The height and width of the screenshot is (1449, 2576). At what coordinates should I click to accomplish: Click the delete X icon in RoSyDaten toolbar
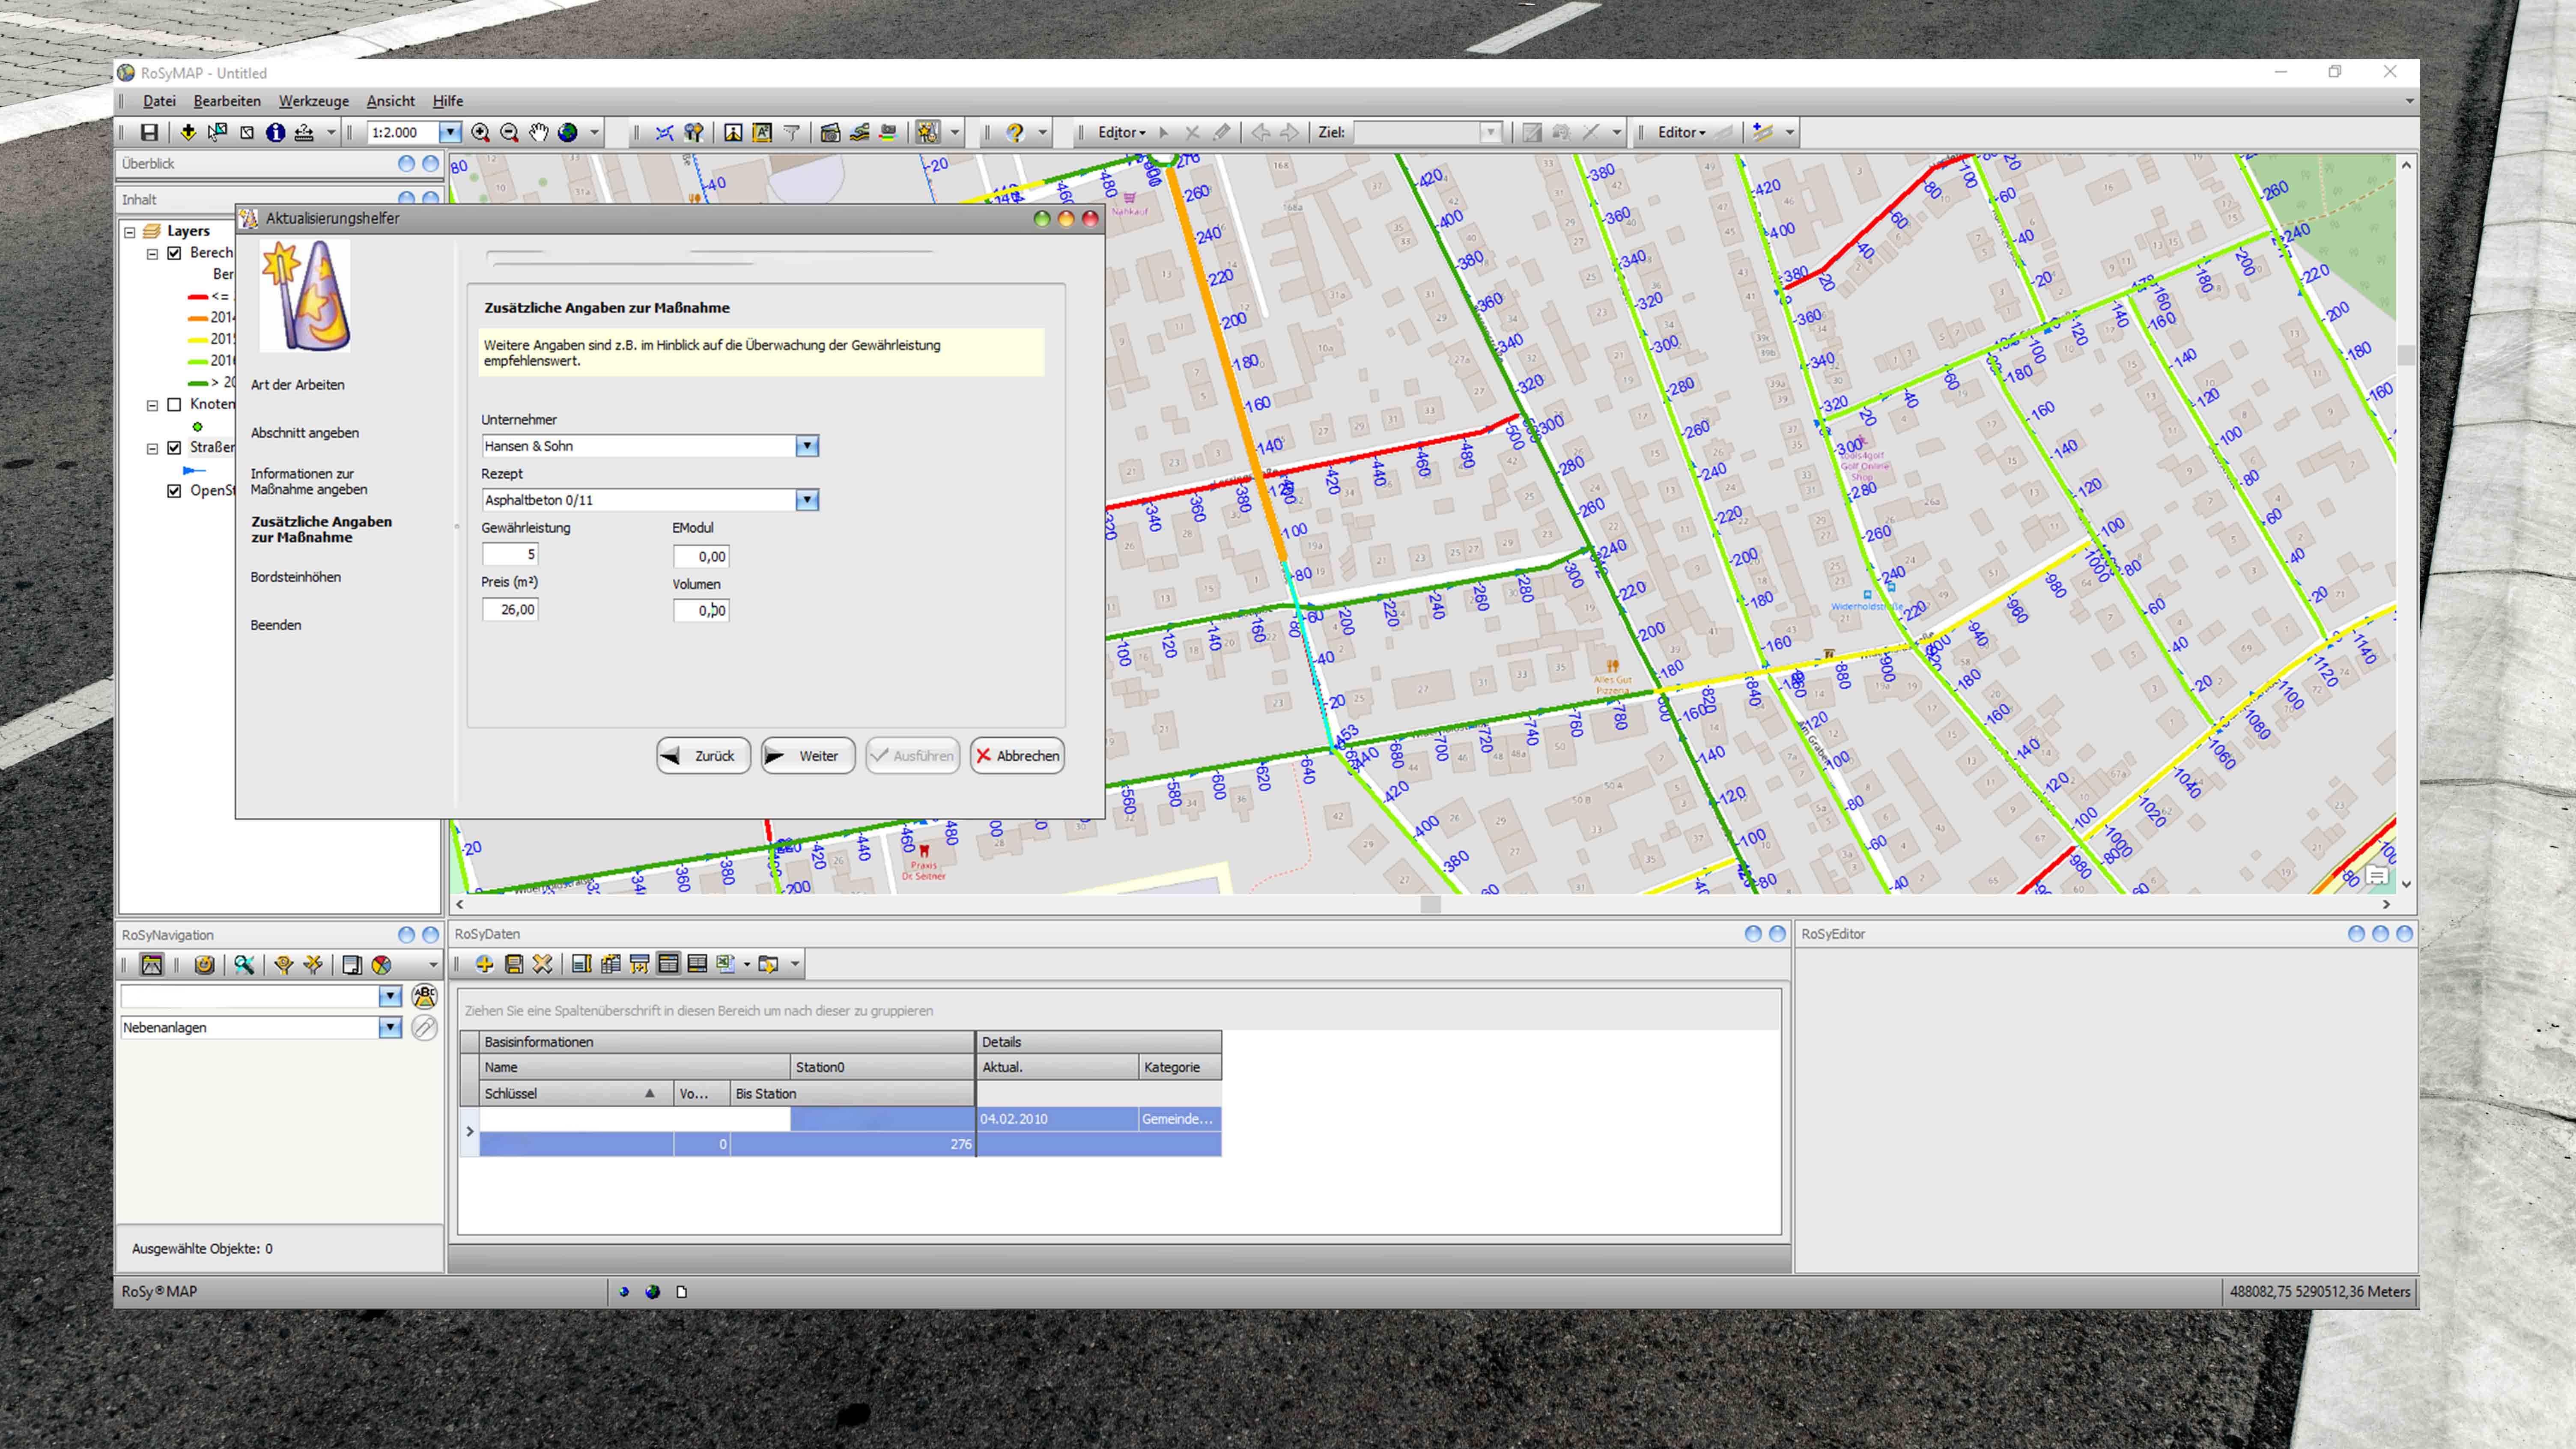pyautogui.click(x=542, y=964)
